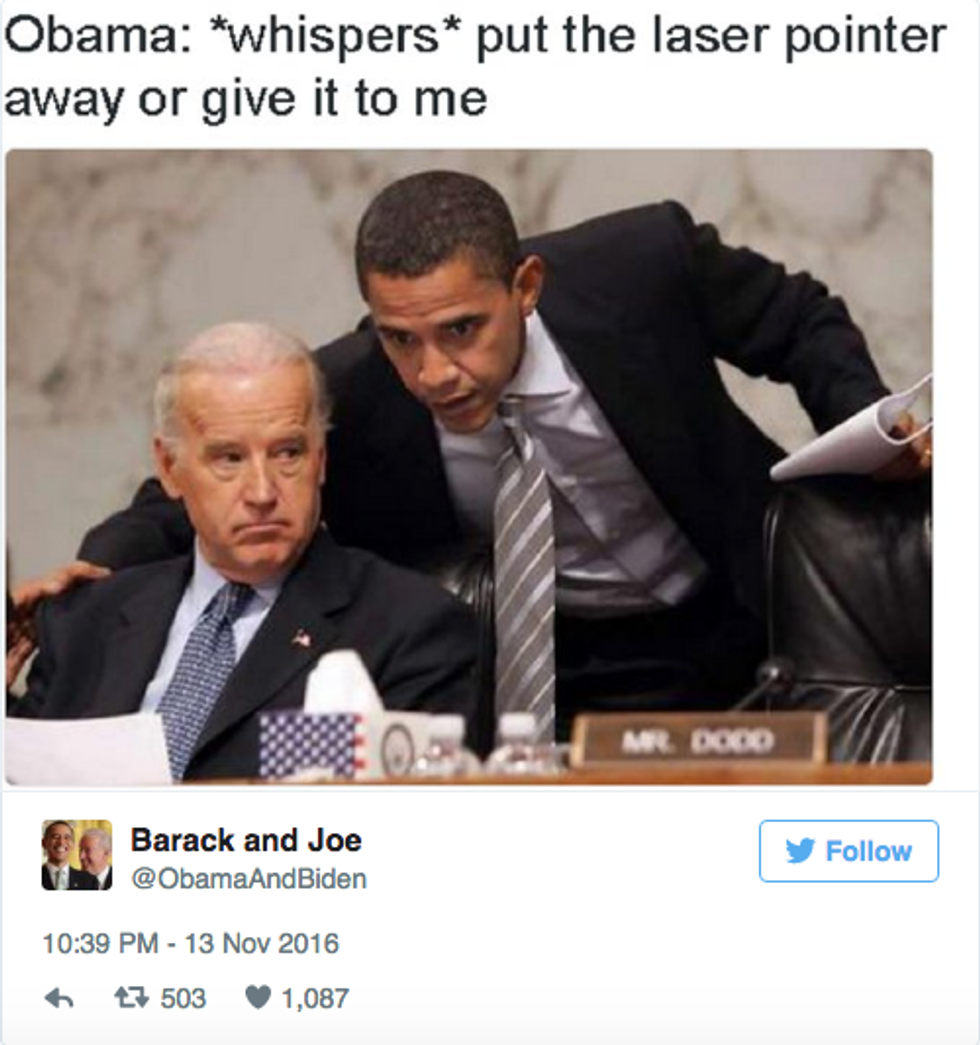Click the flag lapel pin on the suit
This screenshot has width=980, height=1045.
pos(301,638)
